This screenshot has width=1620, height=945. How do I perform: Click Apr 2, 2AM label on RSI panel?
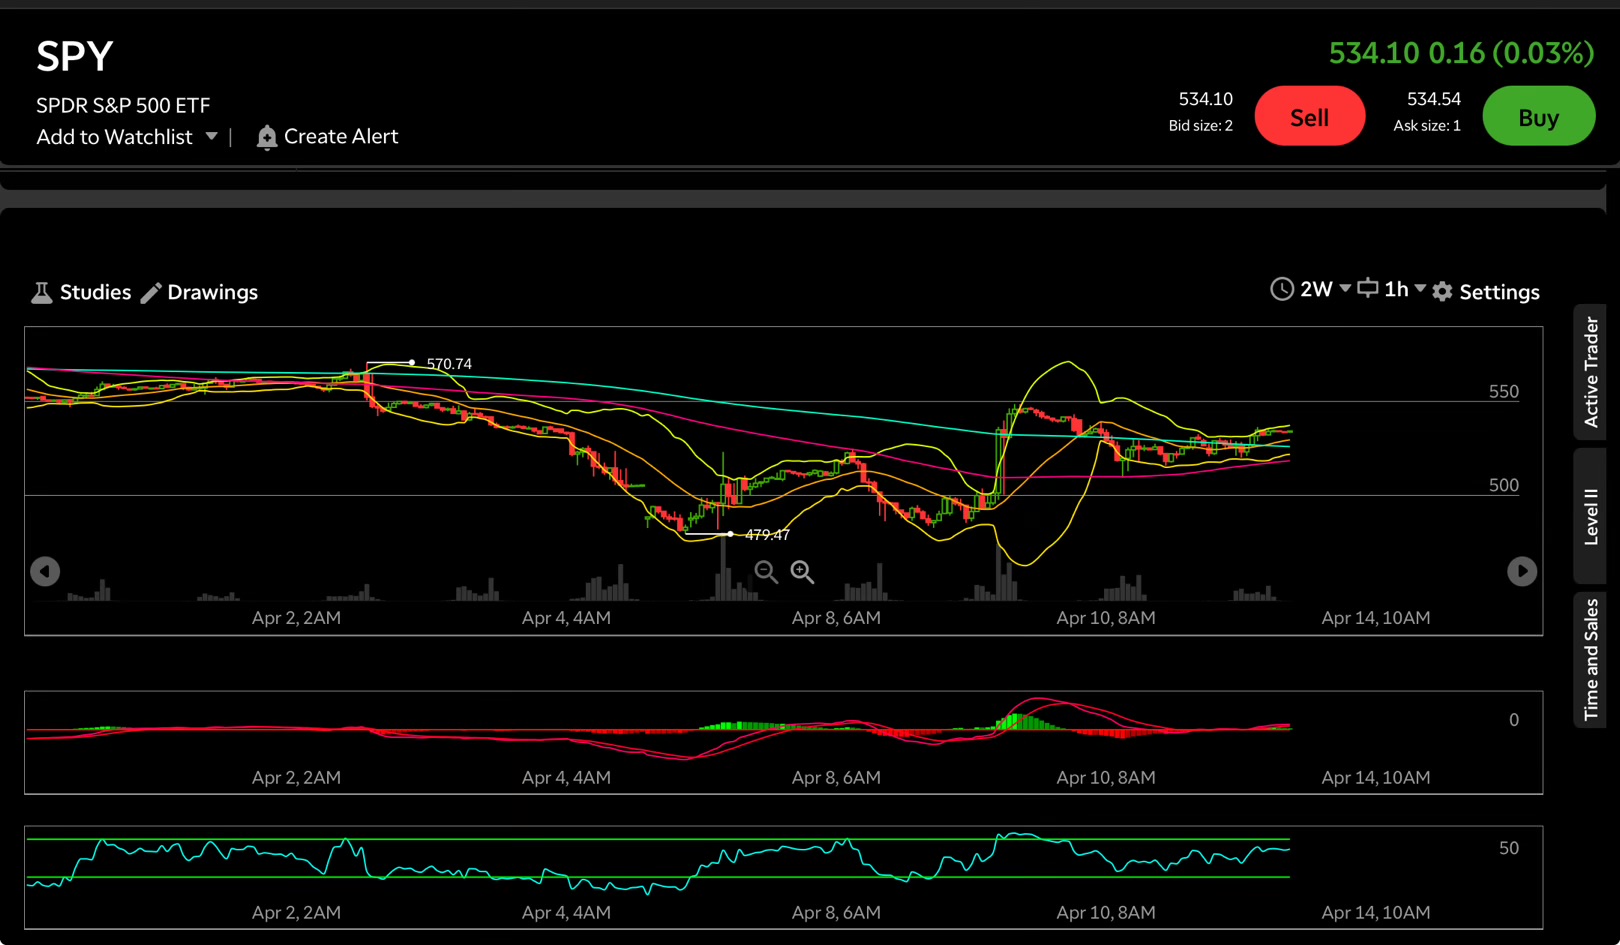coord(296,913)
